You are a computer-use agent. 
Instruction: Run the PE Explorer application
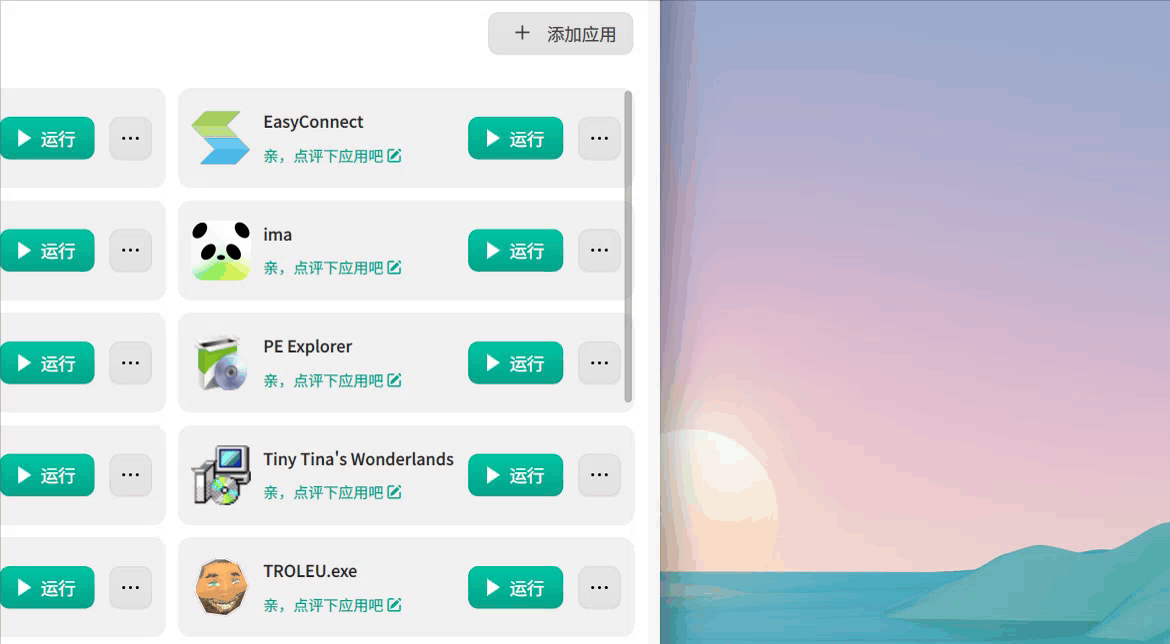[516, 363]
